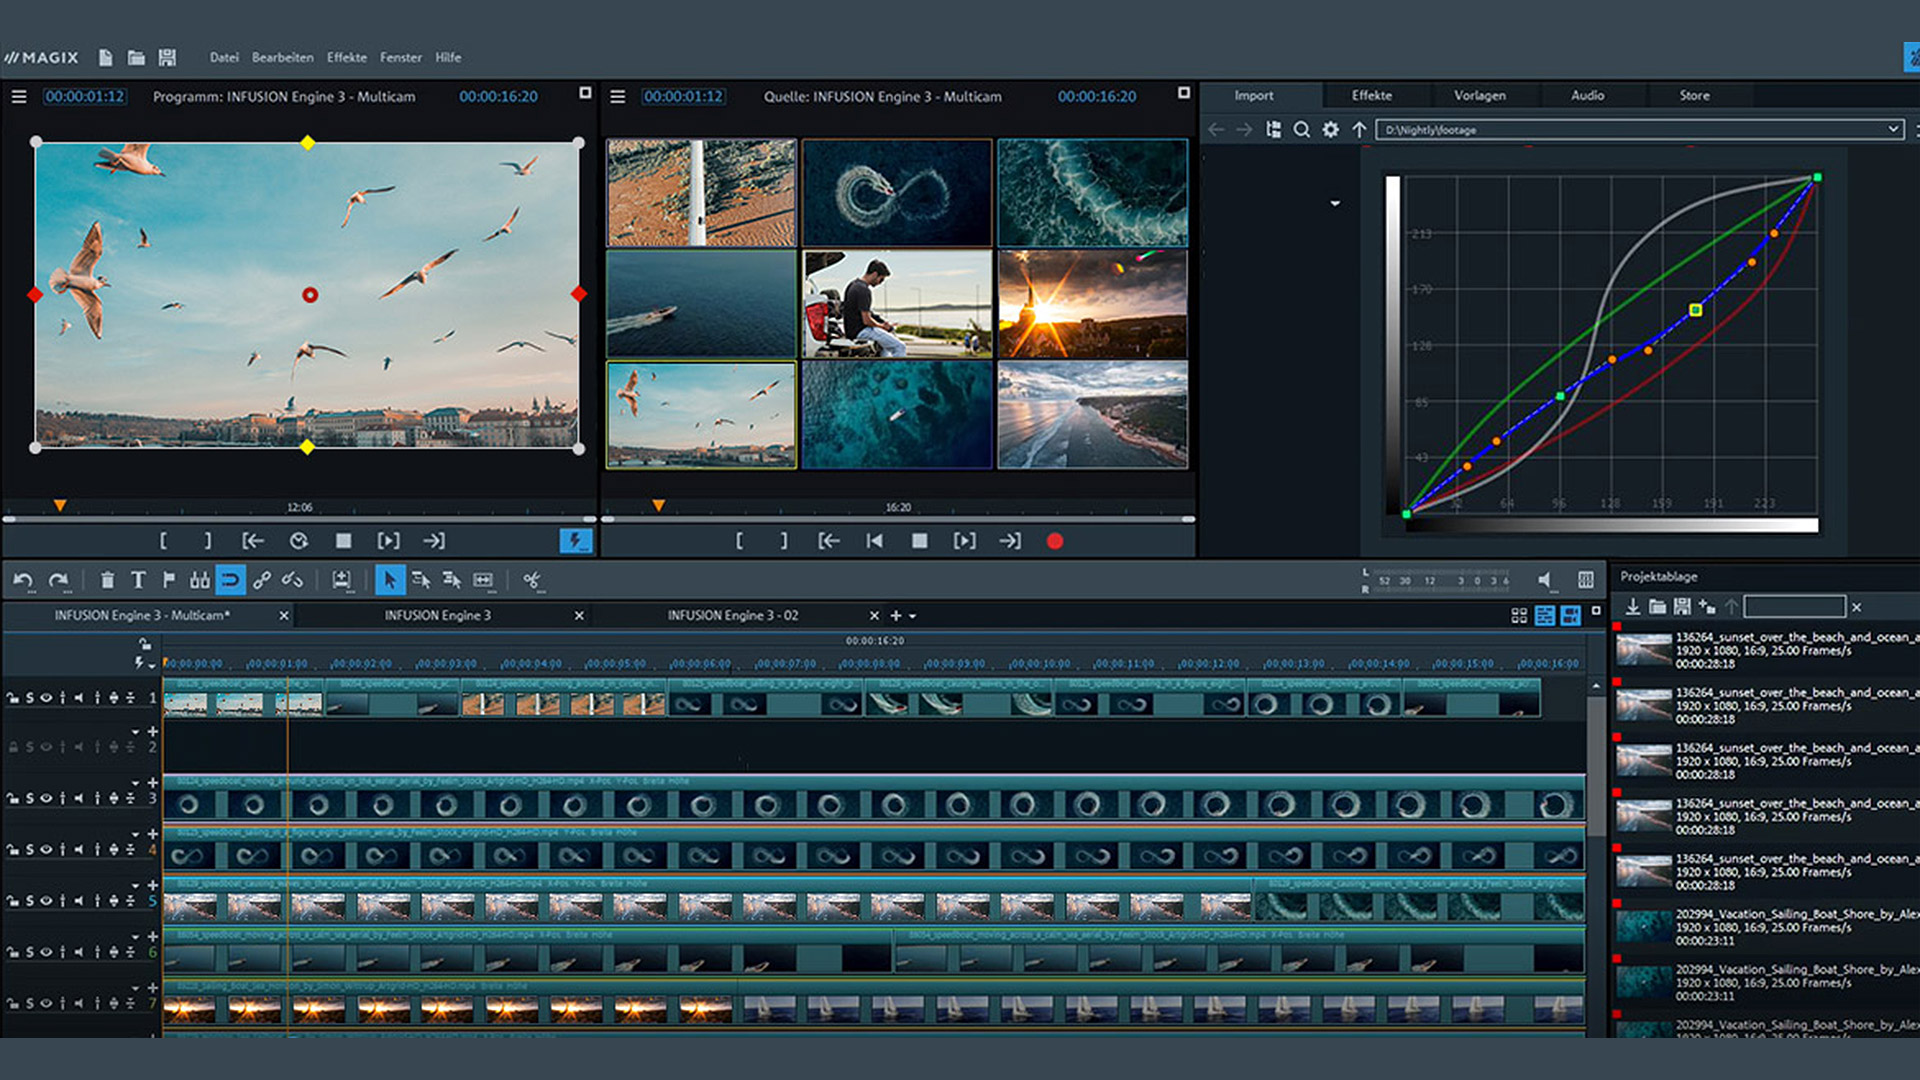1920x1080 pixels.
Task: Click the search magnifier in Import panel
Action: 1301,130
